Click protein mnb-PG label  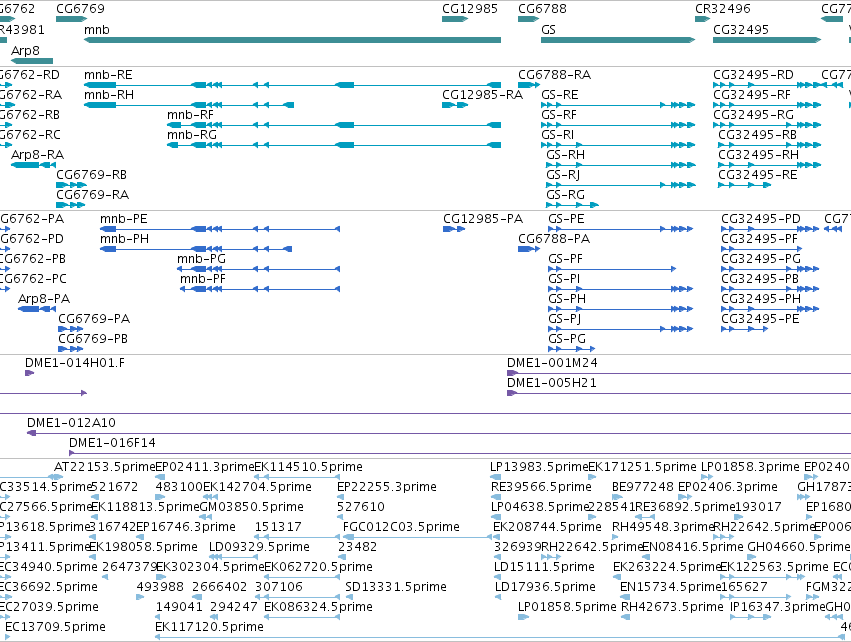201,259
